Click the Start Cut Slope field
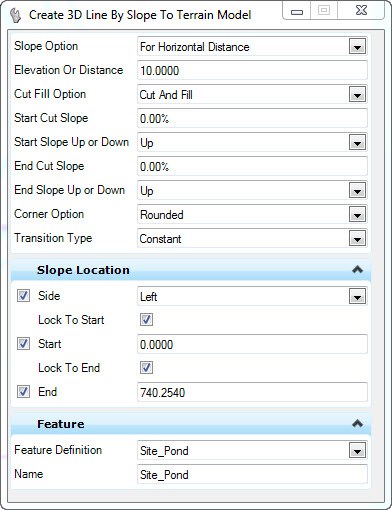 coord(252,118)
